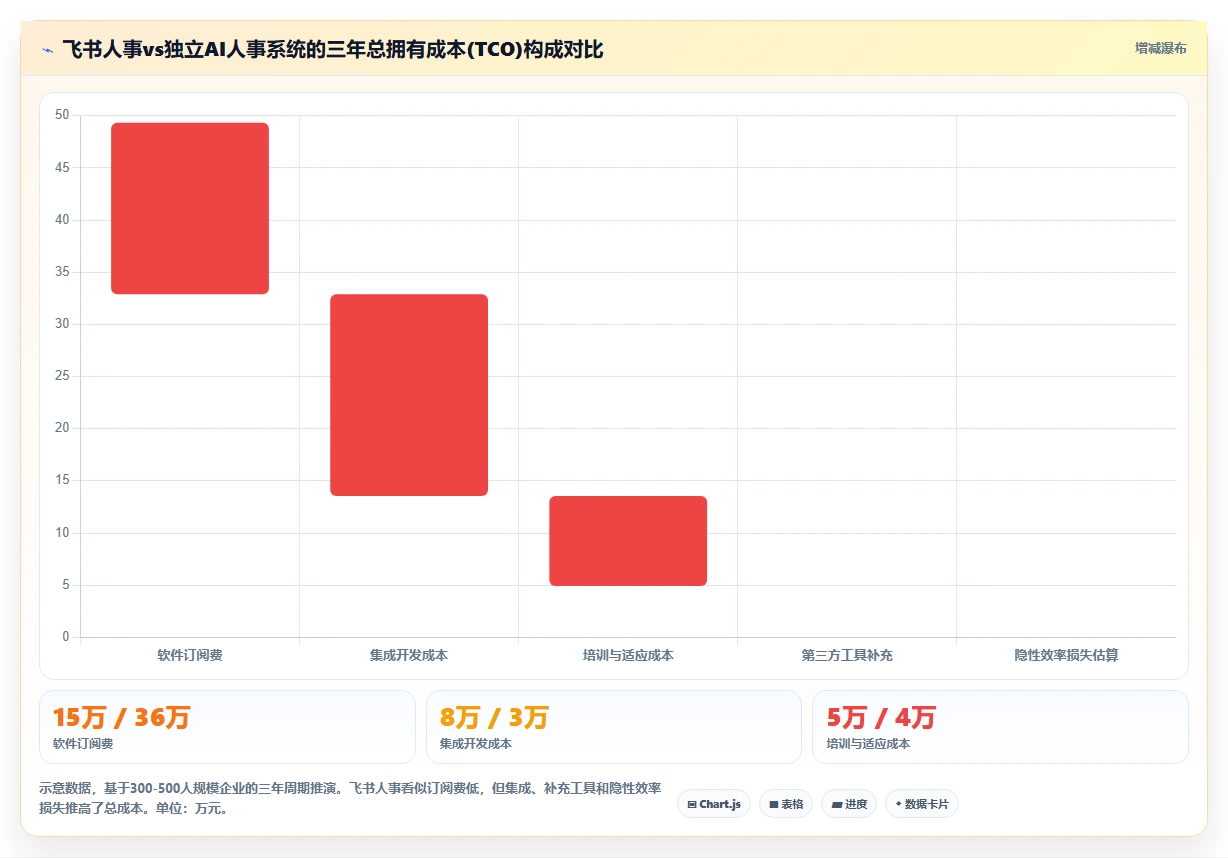Click the red 培训与适应成本 waterfall bar
Image resolution: width=1228 pixels, height=858 pixels.
point(628,541)
